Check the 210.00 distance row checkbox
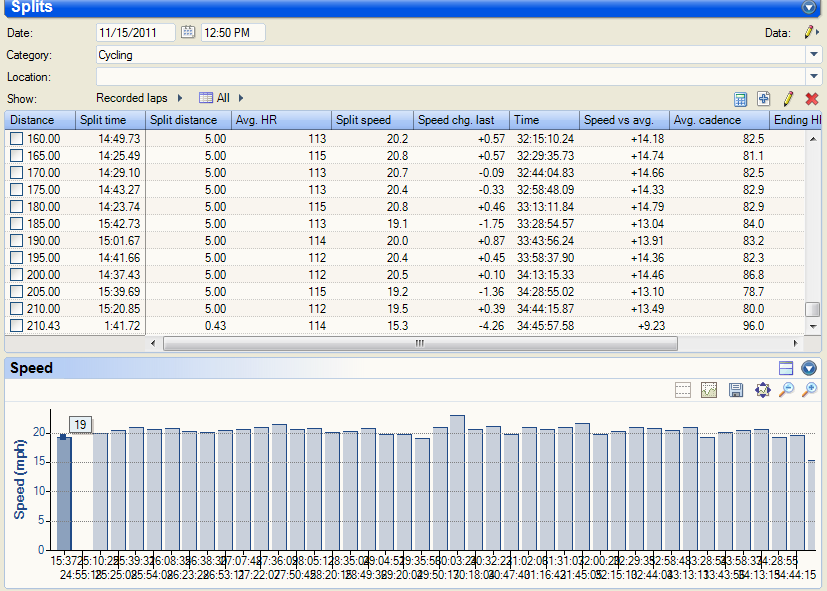This screenshot has height=591, width=827. tap(17, 308)
